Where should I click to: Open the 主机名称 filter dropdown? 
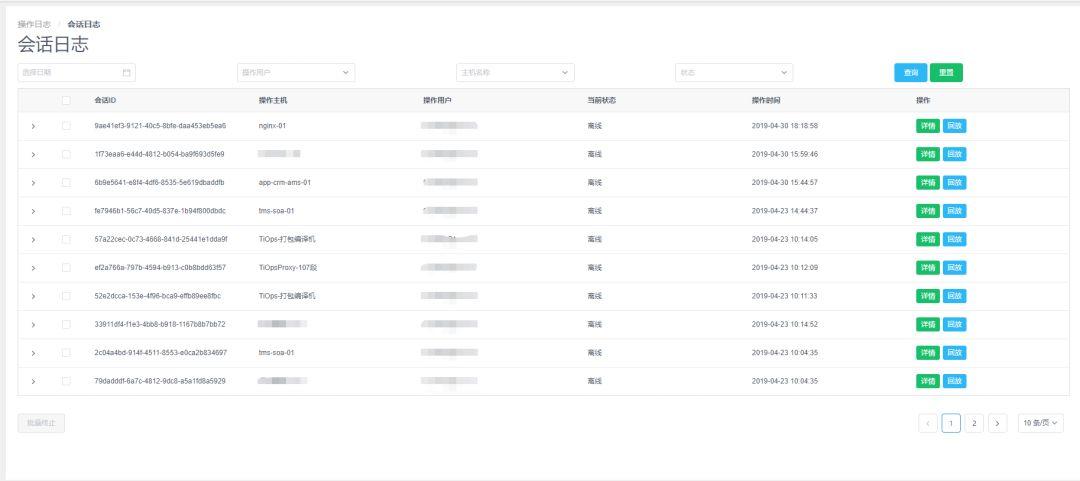tap(515, 73)
